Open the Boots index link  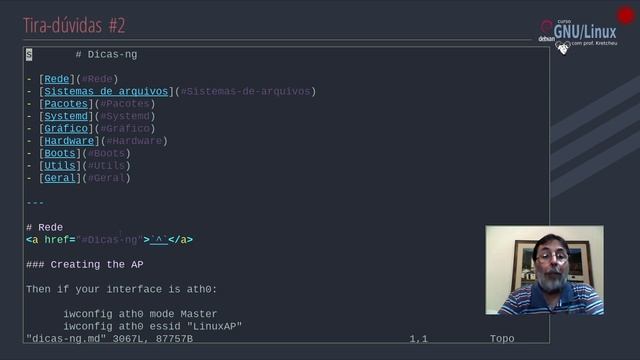pyautogui.click(x=60, y=153)
